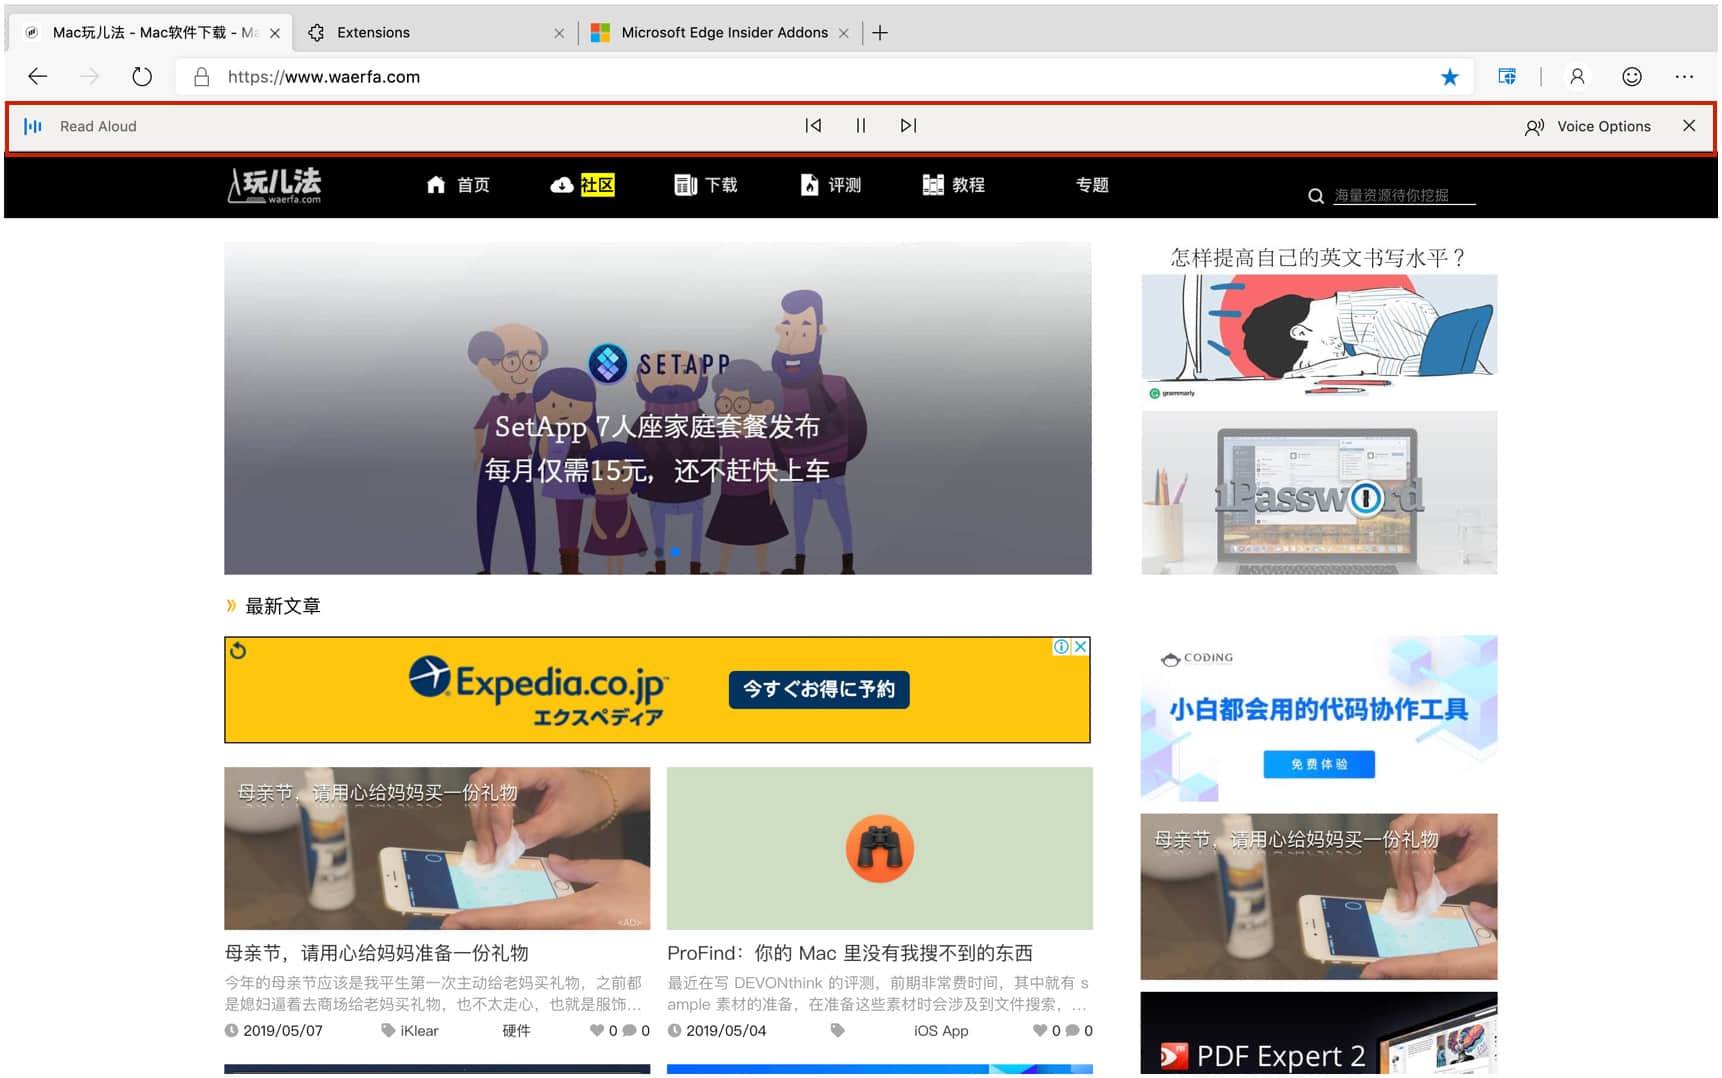Click the iOS App category link
This screenshot has width=1722, height=1078.
click(x=941, y=1031)
